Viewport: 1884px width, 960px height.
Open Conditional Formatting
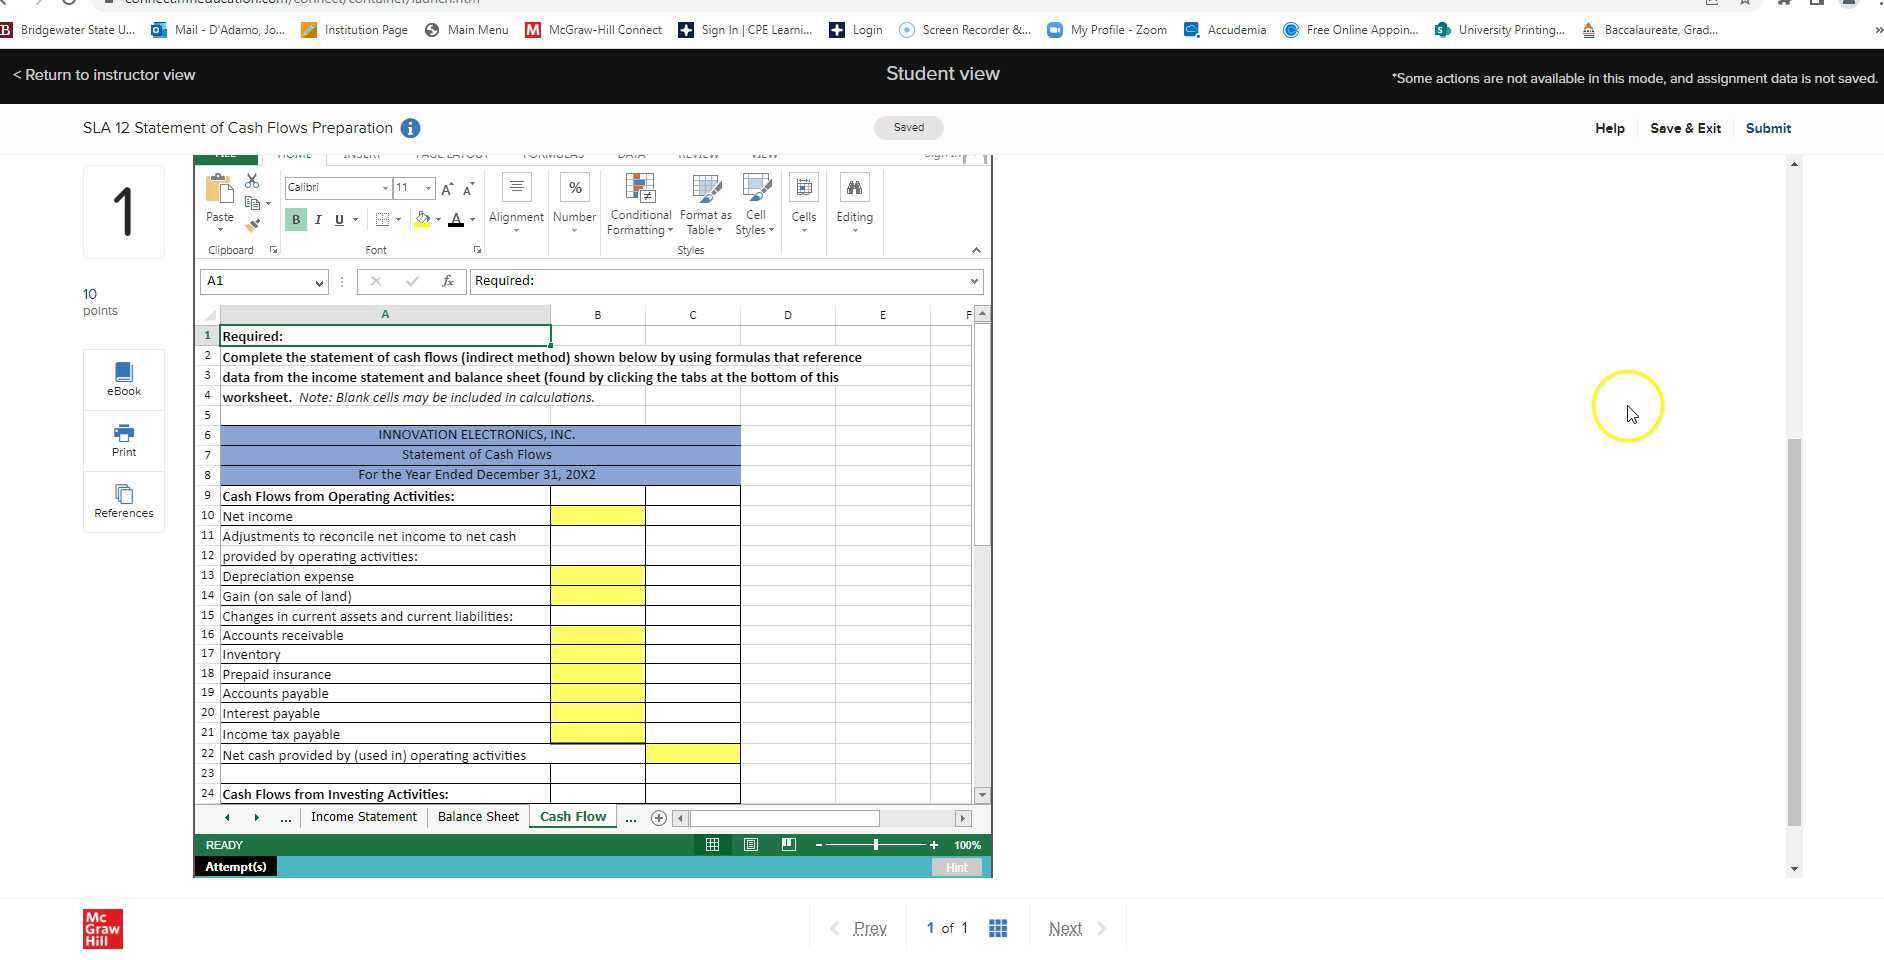point(640,204)
